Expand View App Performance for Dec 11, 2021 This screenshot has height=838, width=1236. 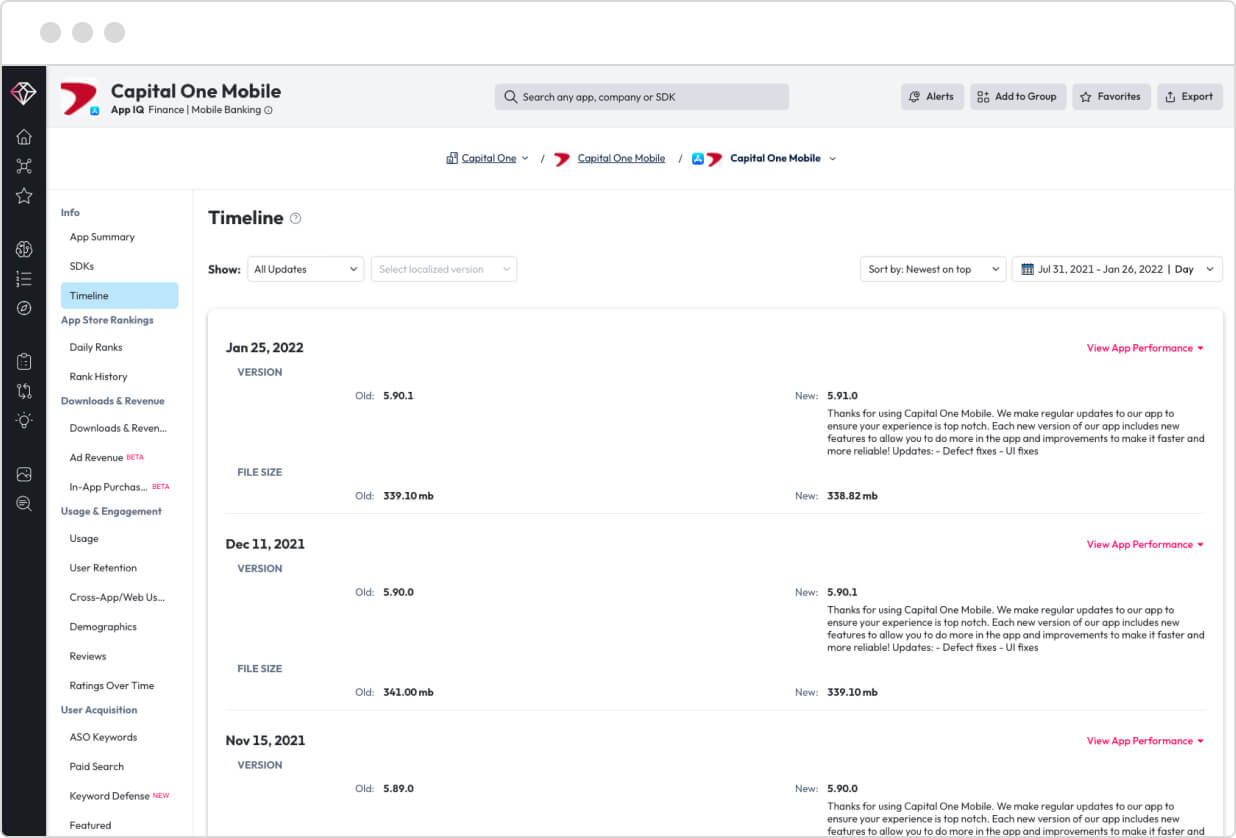1145,545
